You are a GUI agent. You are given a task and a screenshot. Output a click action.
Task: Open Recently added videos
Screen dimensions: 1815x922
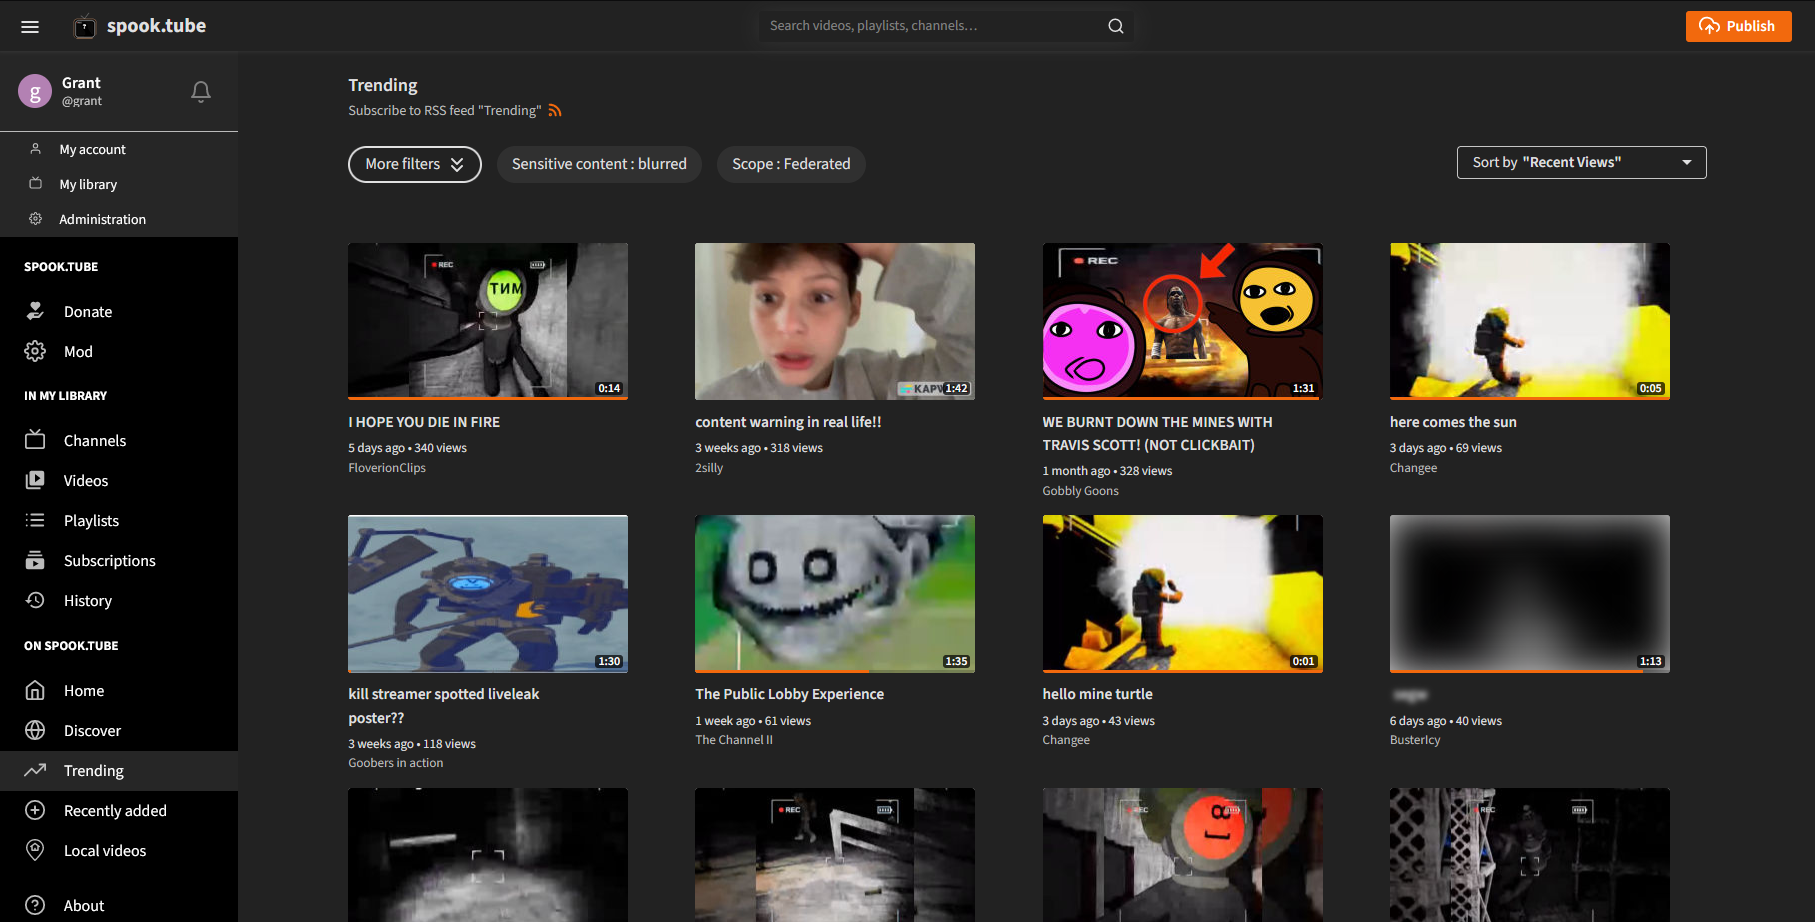[115, 811]
